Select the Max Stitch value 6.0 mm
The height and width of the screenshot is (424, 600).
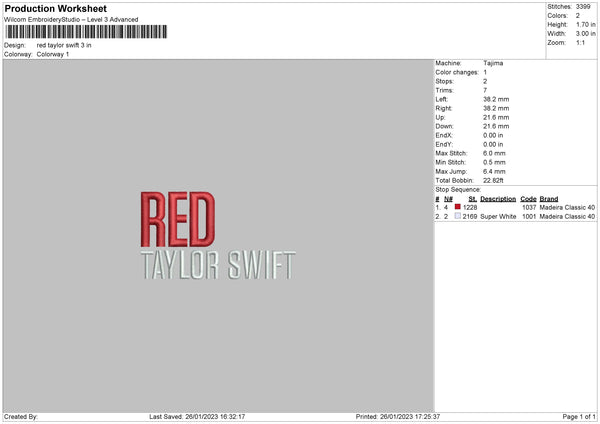[x=494, y=153]
